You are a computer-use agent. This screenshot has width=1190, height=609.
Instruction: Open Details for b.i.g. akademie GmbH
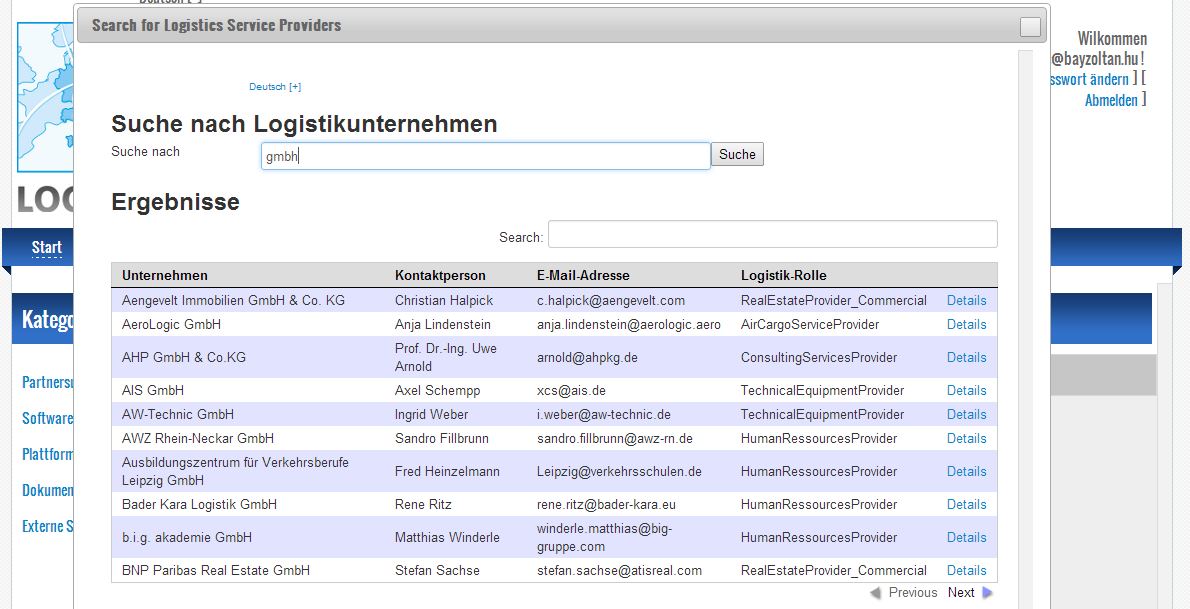966,538
